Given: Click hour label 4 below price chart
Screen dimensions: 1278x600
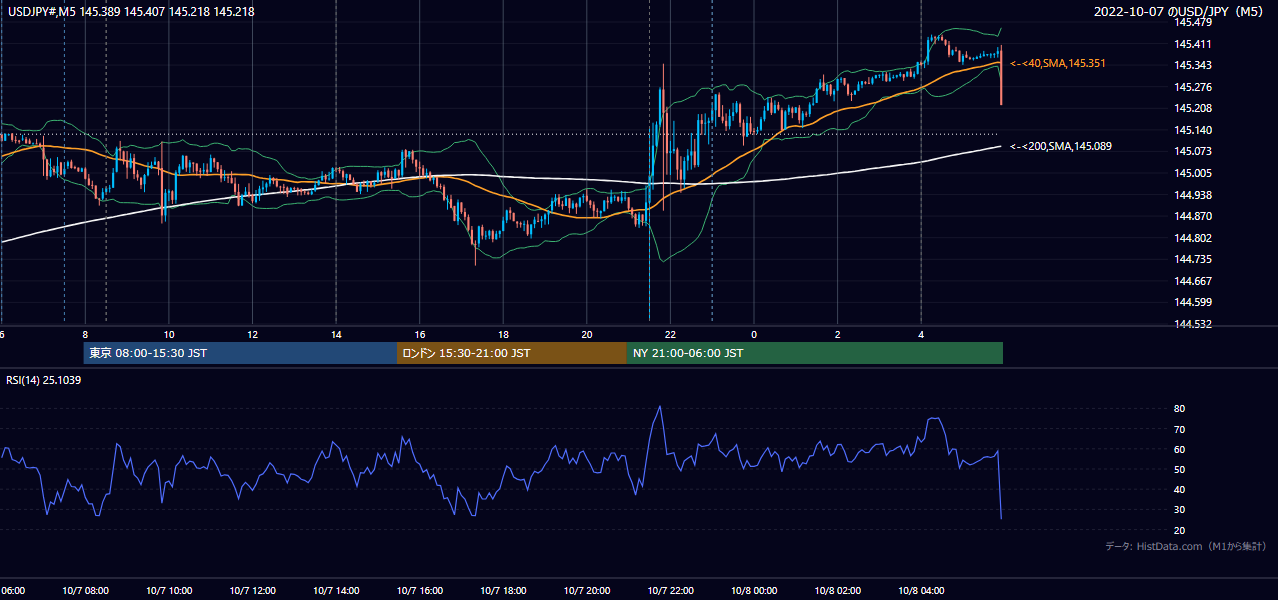Looking at the screenshot, I should click(x=921, y=334).
